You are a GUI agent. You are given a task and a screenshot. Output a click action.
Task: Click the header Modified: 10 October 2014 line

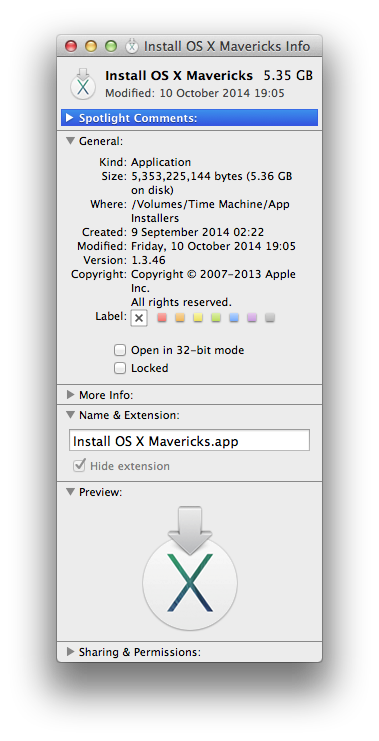[195, 93]
